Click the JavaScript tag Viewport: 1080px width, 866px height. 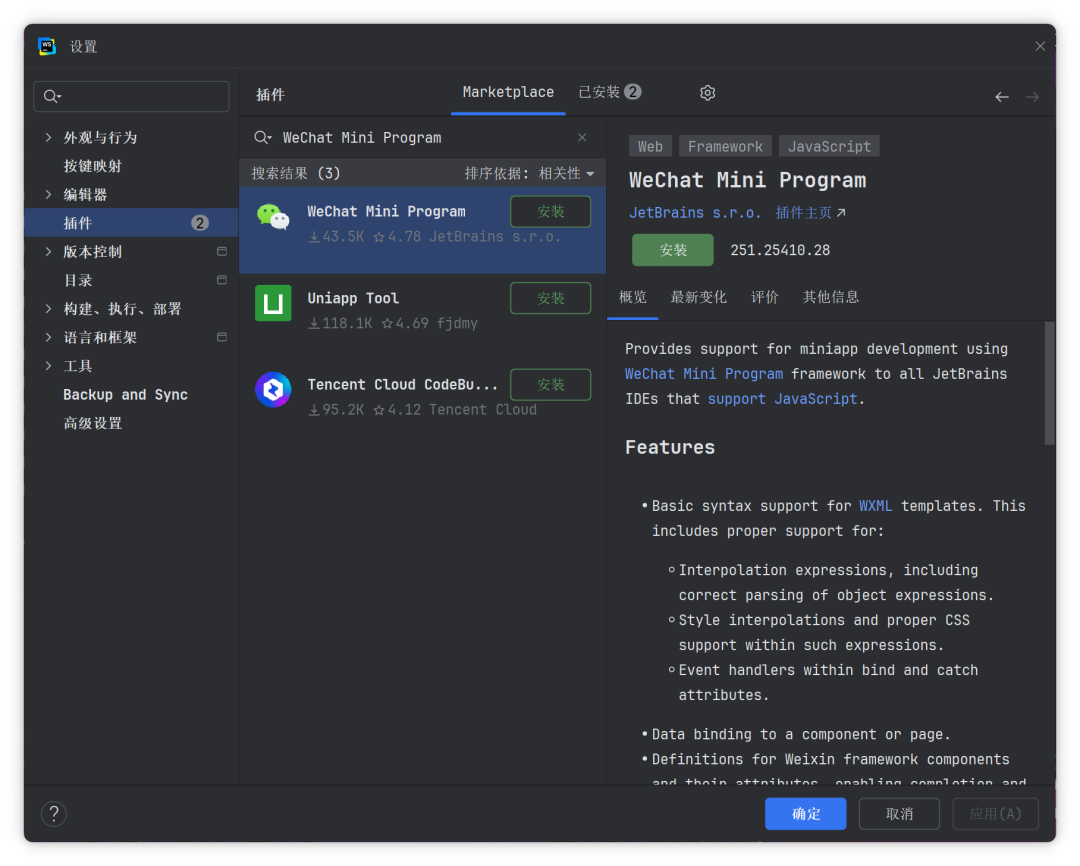click(829, 147)
